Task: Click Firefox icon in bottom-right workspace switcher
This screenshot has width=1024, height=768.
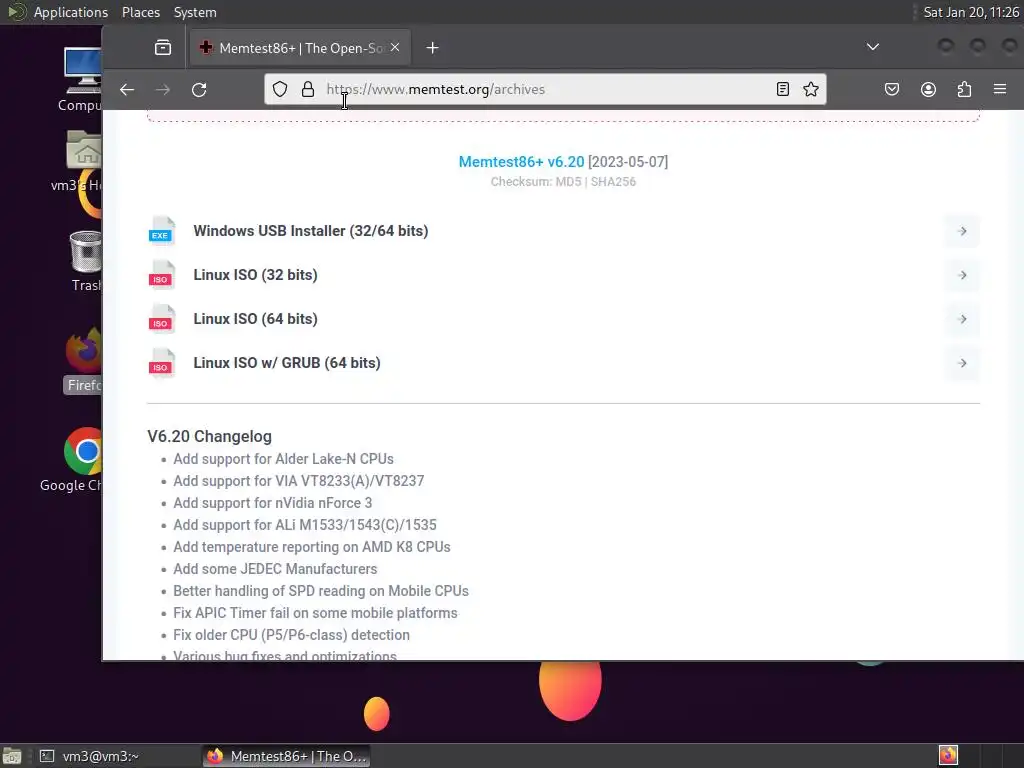Action: tap(948, 756)
